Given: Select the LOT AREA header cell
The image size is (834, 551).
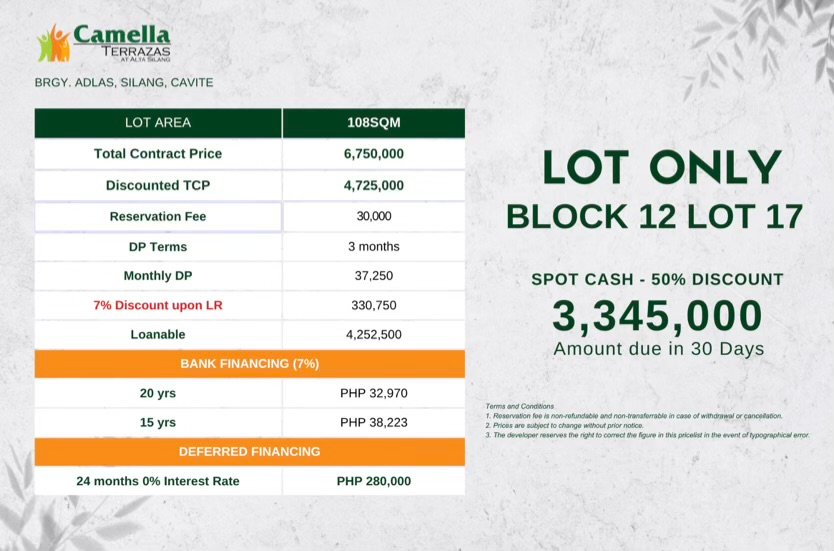Looking at the screenshot, I should (x=158, y=123).
